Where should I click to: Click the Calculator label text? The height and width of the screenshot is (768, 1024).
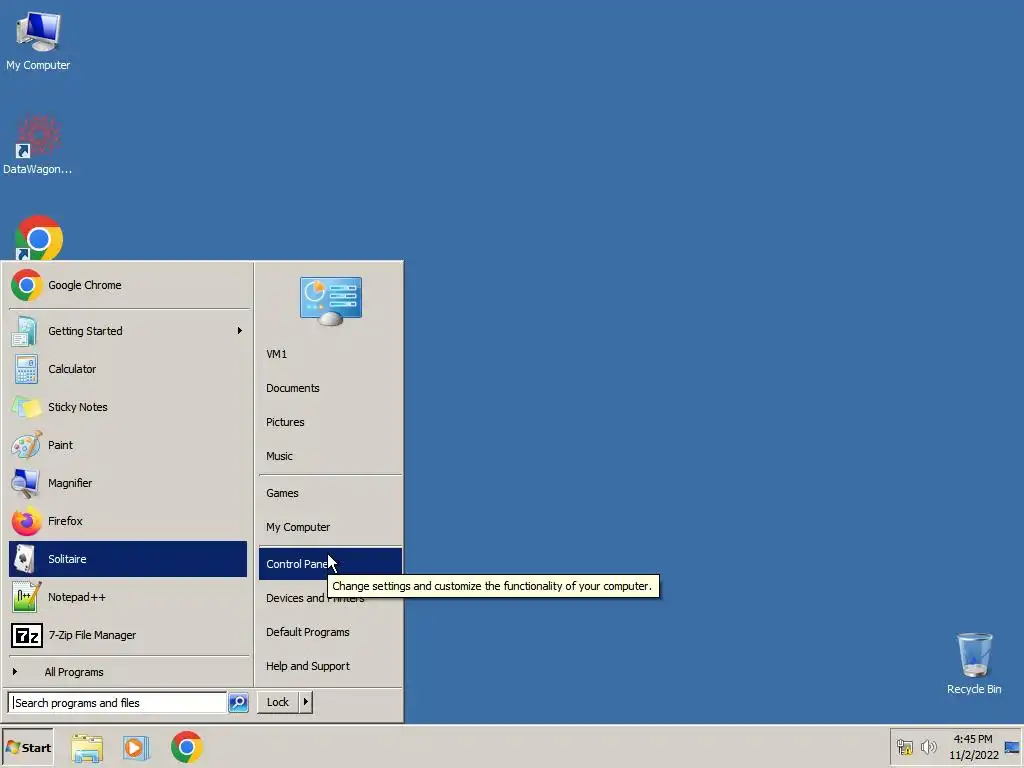72,369
